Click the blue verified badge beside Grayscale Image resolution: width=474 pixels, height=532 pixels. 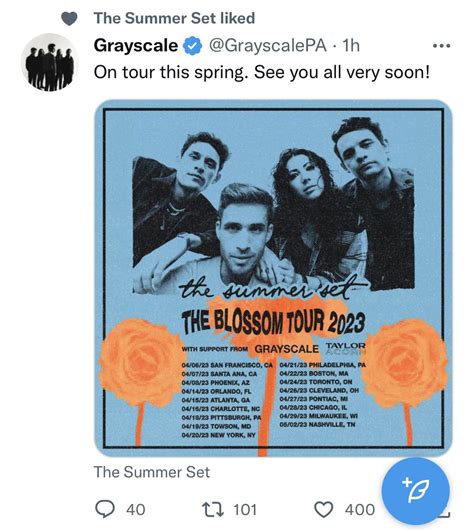[193, 45]
